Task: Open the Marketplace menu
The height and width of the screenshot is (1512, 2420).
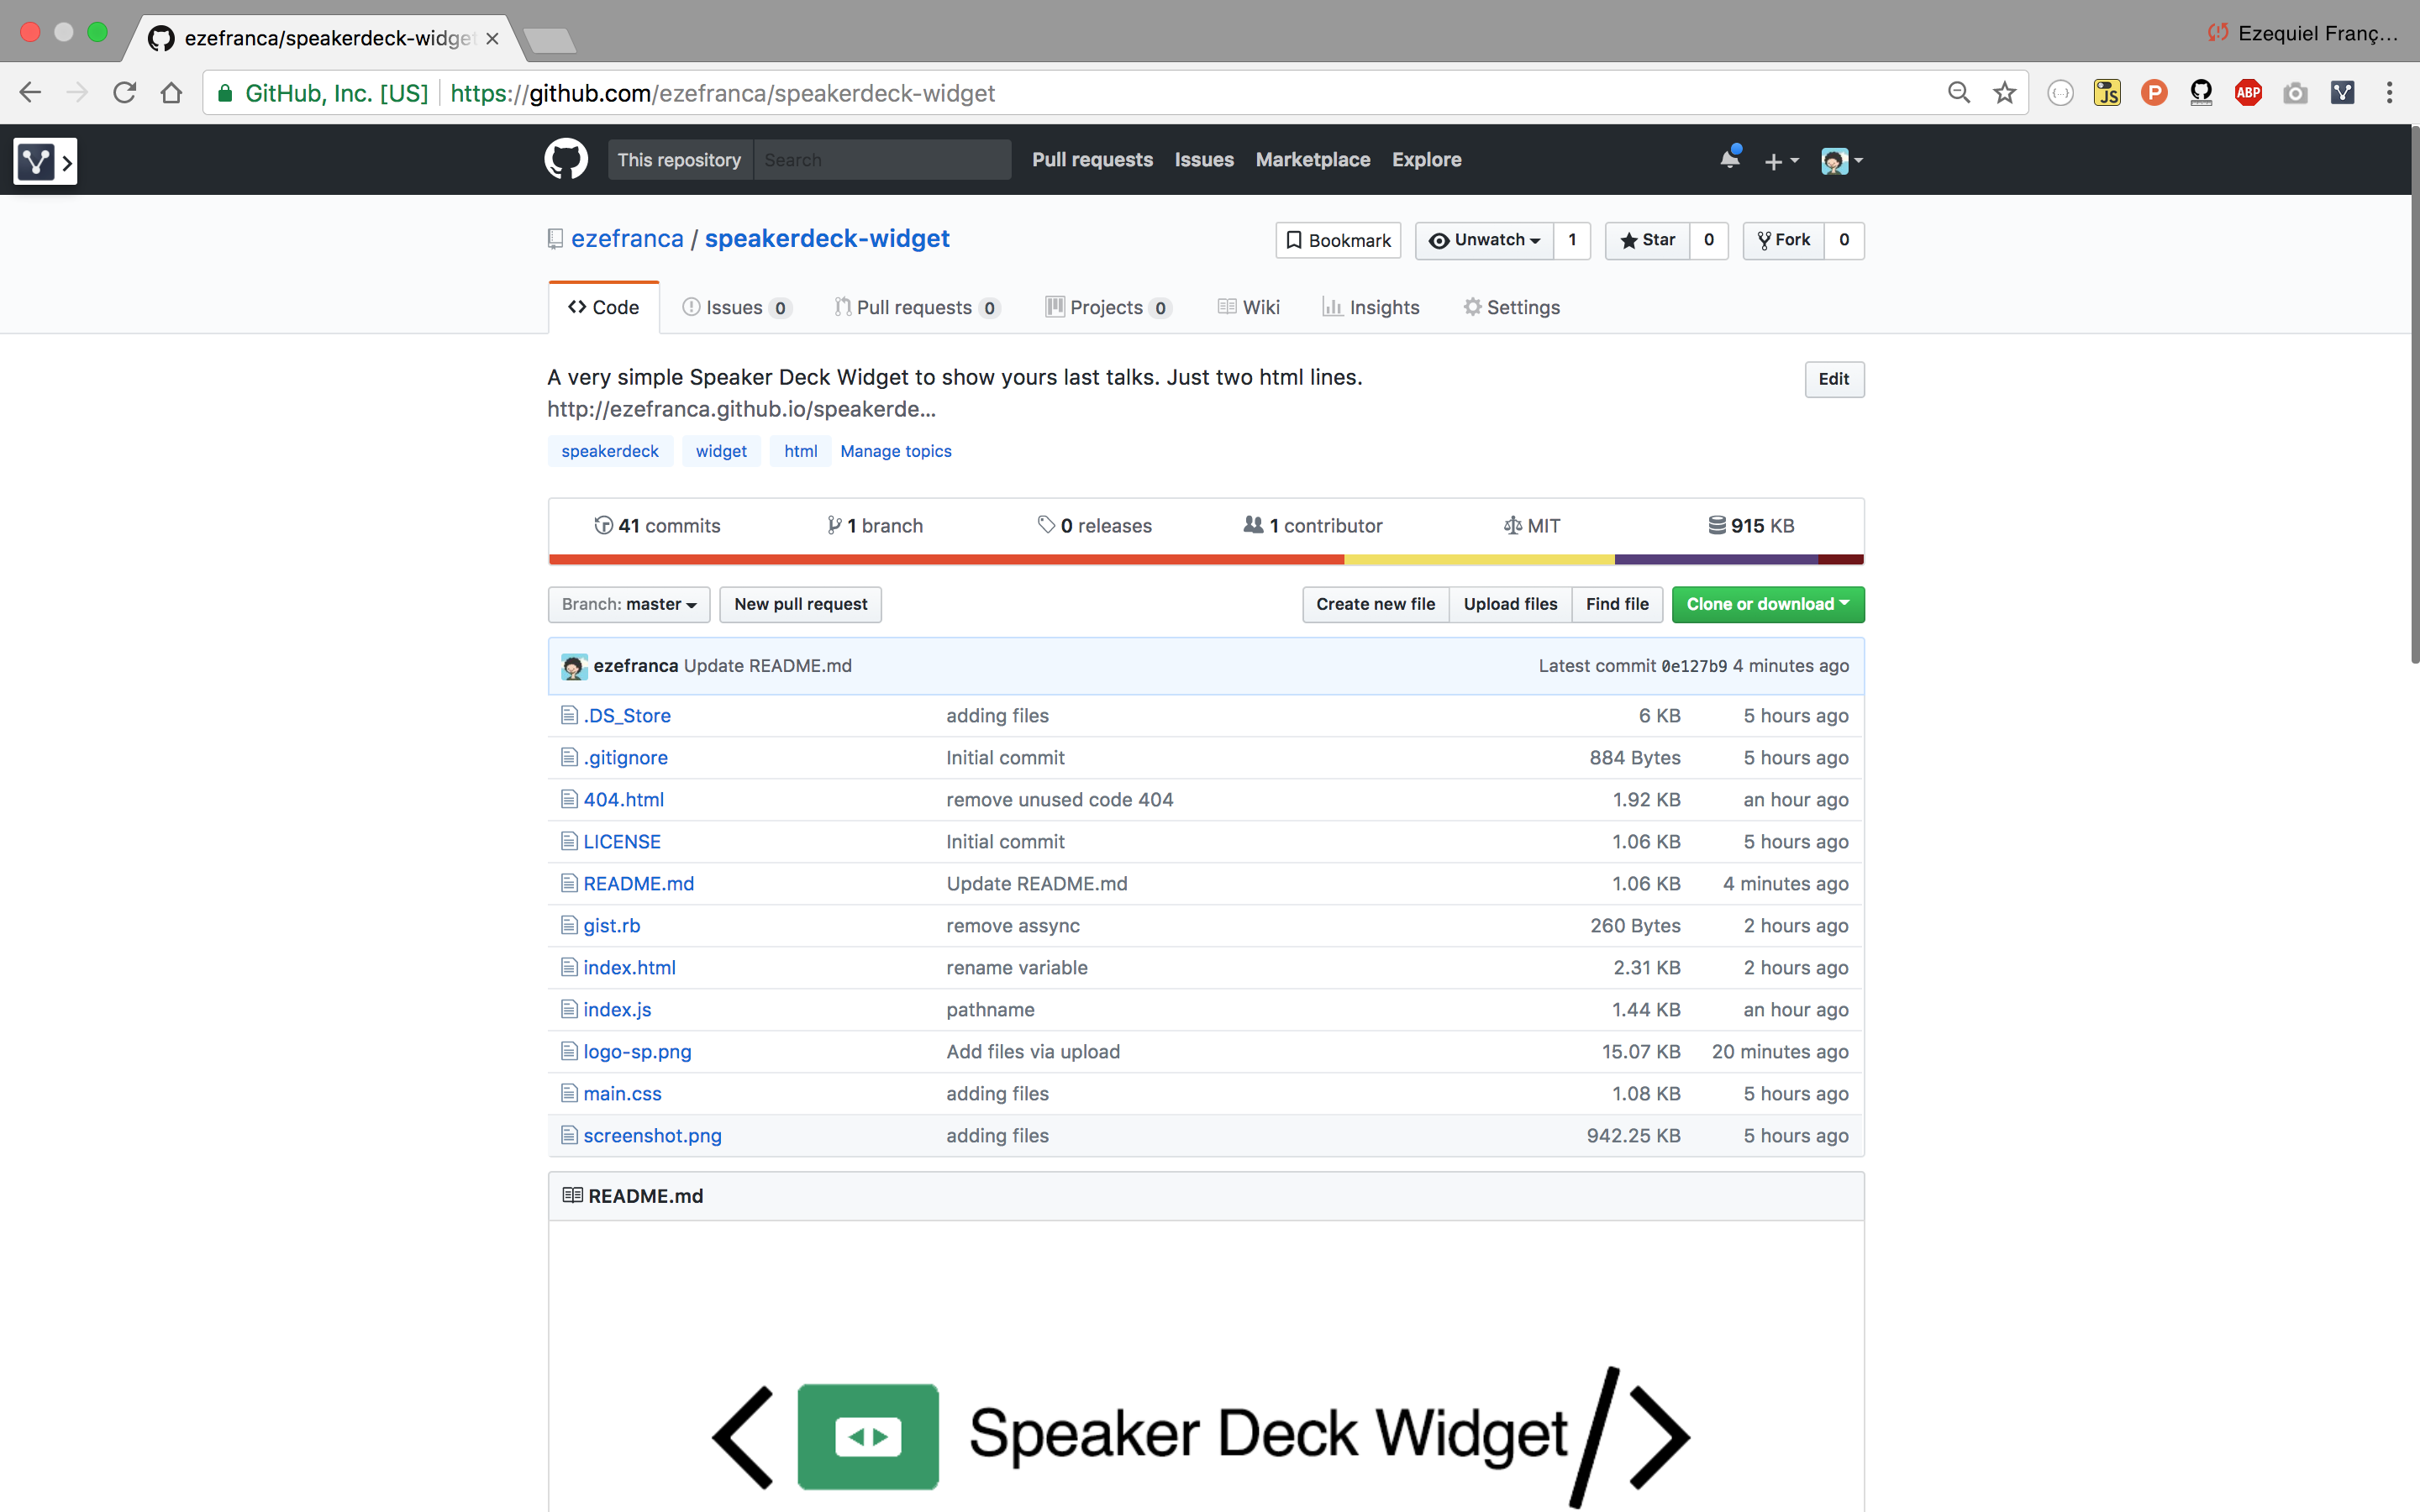Action: point(1312,159)
